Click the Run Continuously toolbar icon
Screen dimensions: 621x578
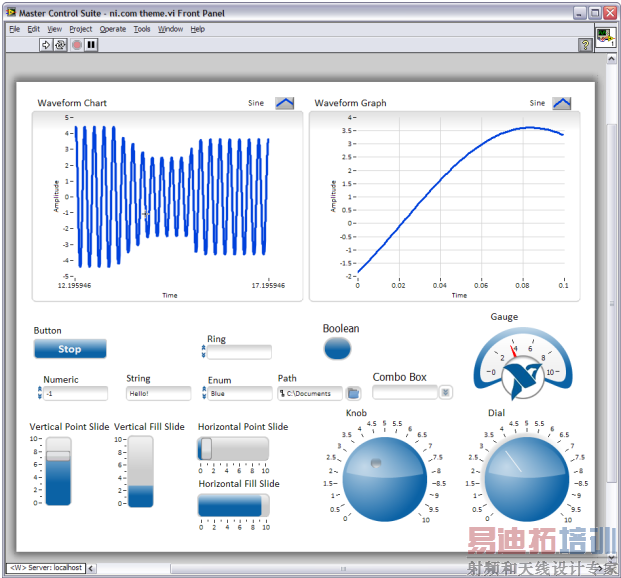click(x=60, y=45)
